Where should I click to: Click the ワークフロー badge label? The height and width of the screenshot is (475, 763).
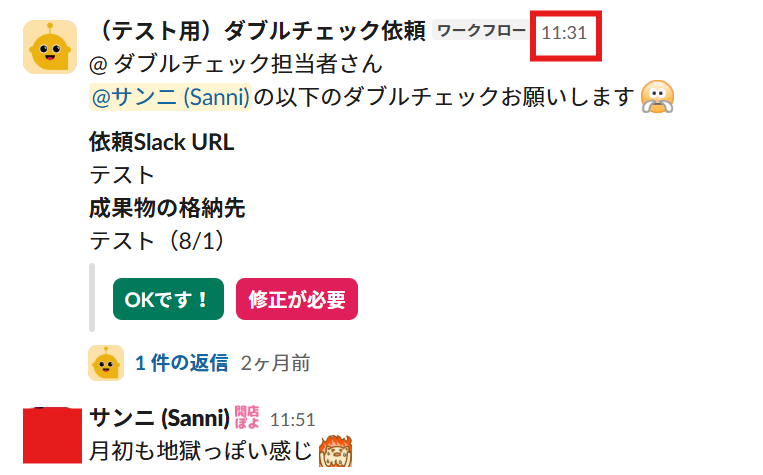tap(481, 31)
